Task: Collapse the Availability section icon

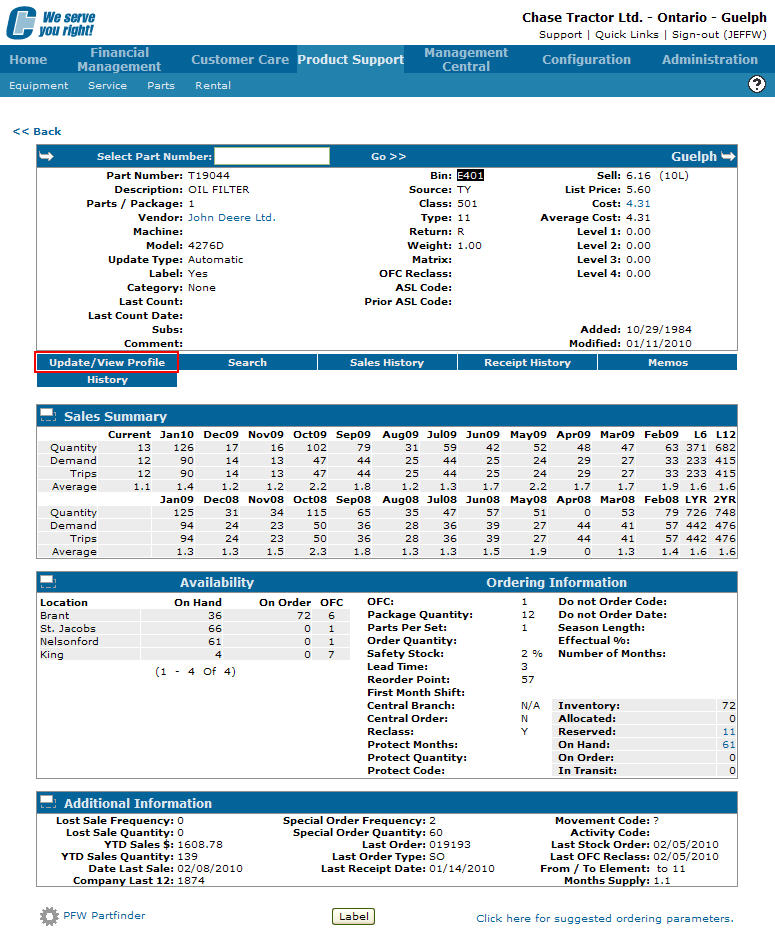Action: coord(48,581)
